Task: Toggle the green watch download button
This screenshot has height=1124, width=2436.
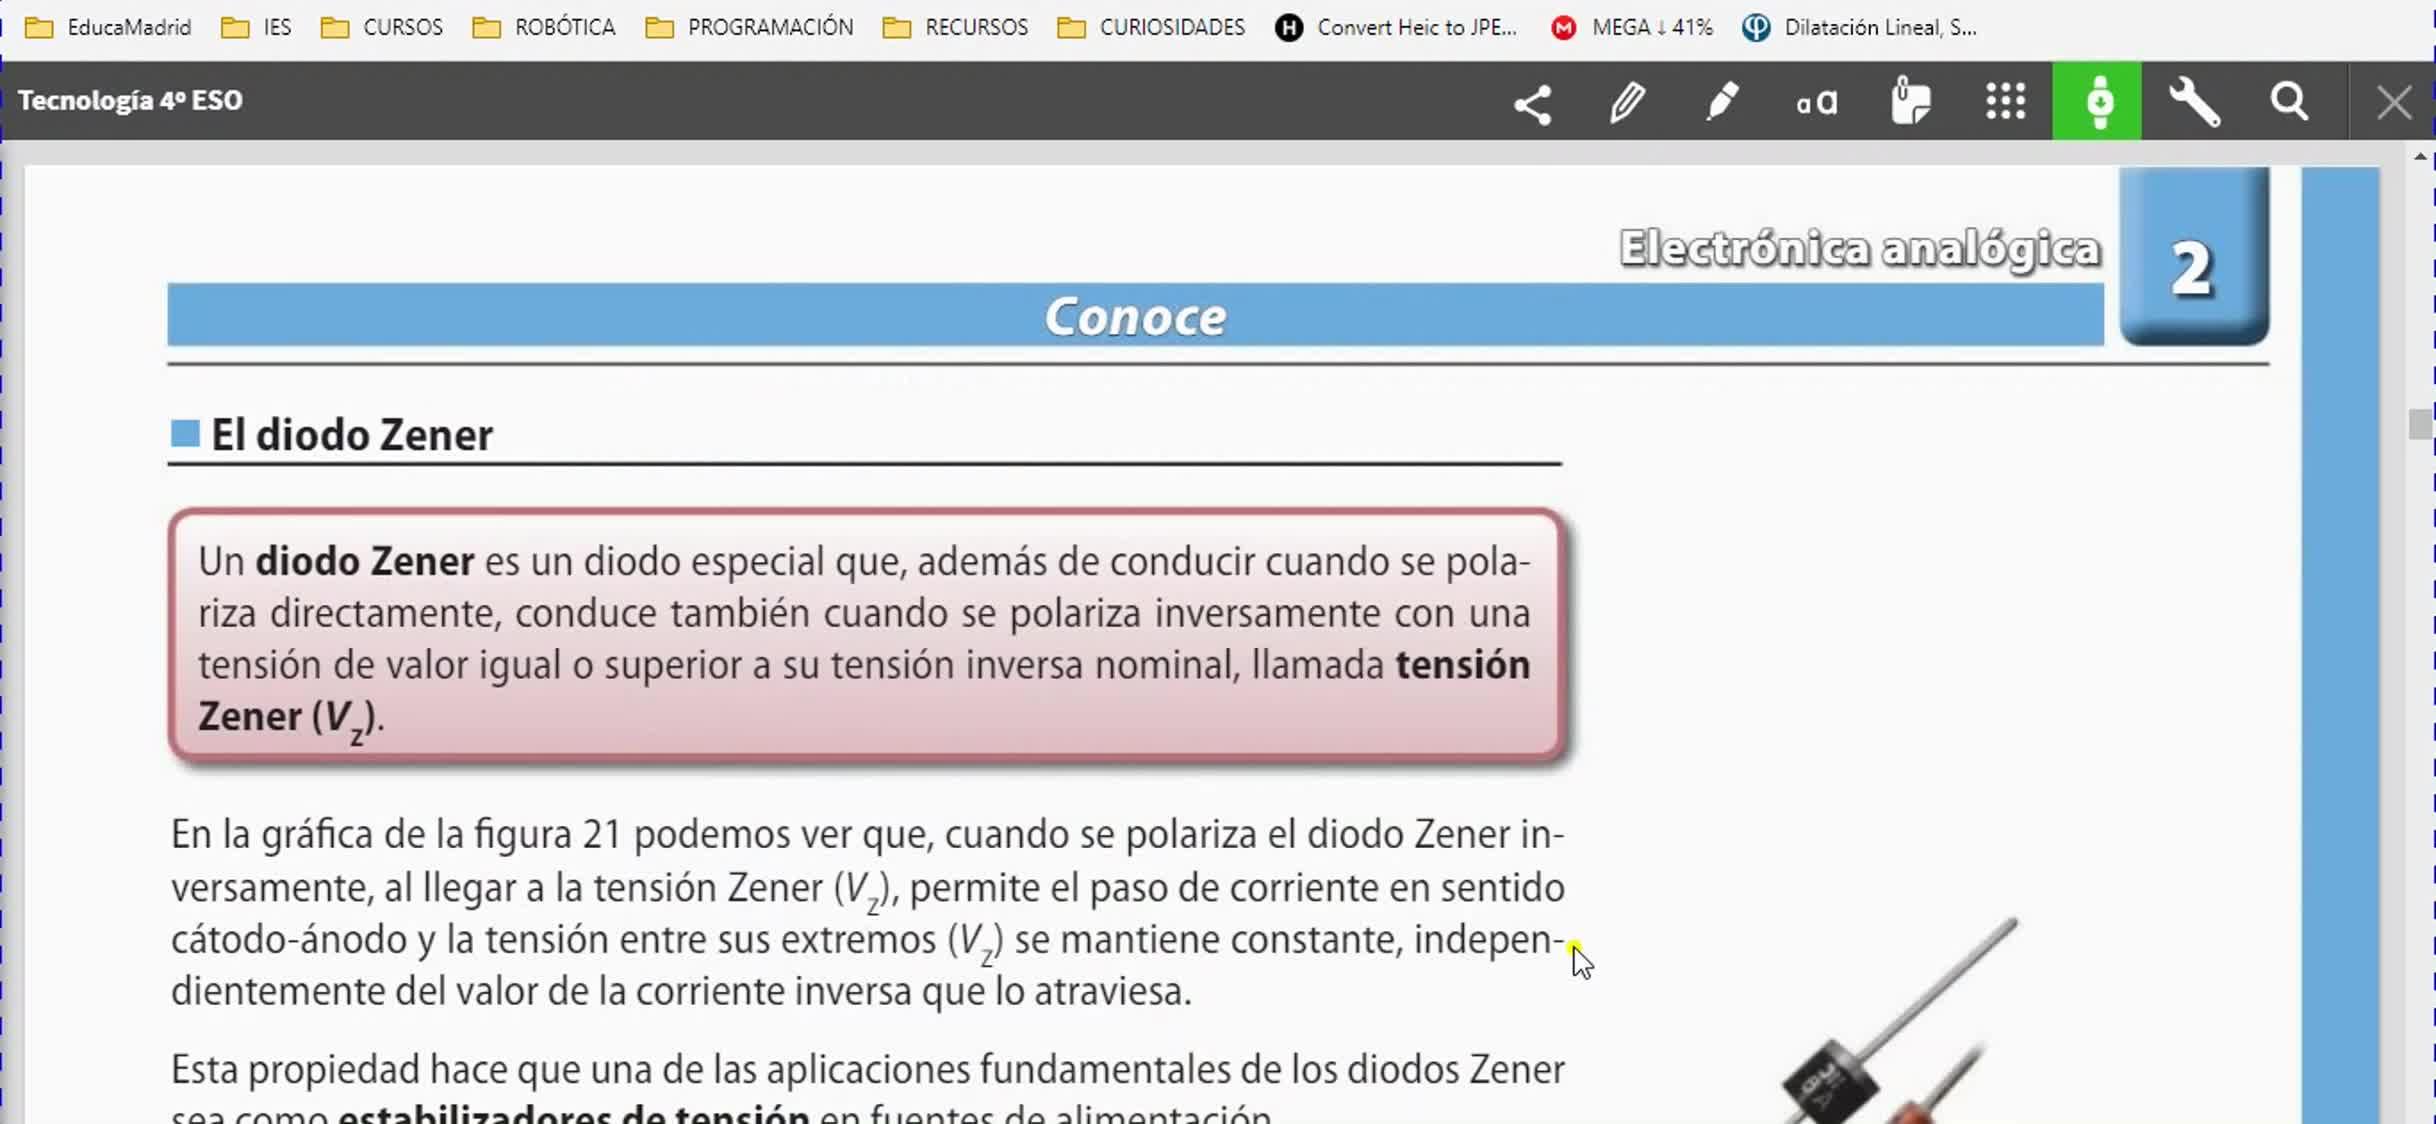Action: [2097, 102]
